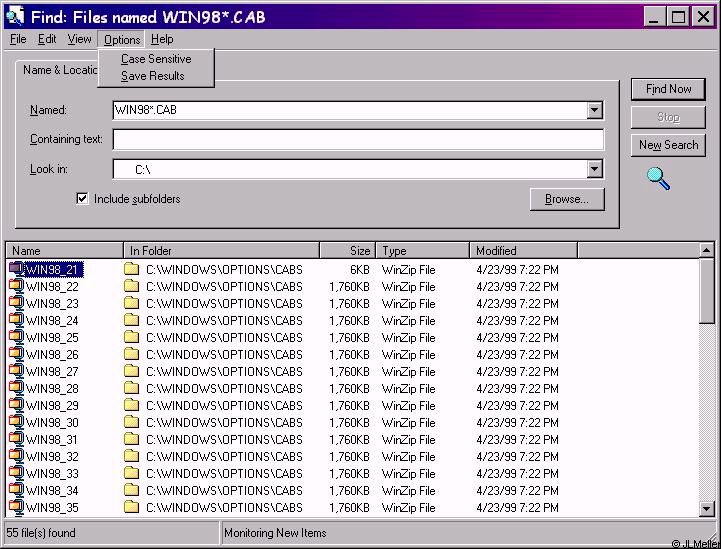This screenshot has width=721, height=549.
Task: Click the results scrollbar up arrow
Action: click(706, 250)
